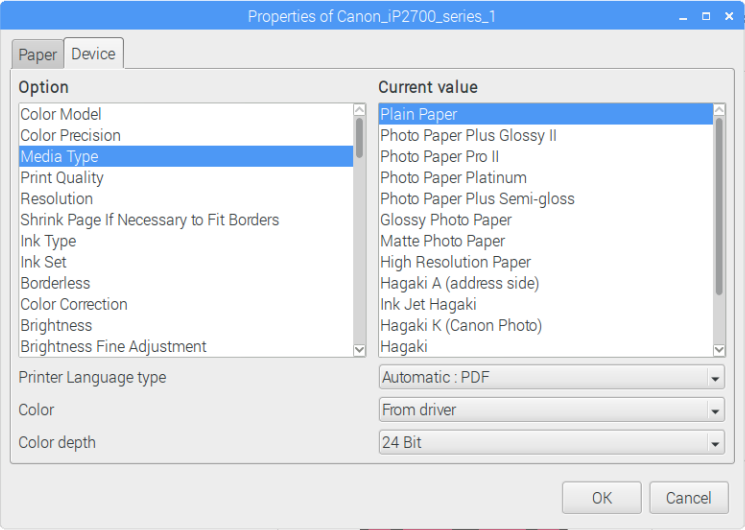Click the Current value scrollbar thumb
745x530 pixels.
point(719,207)
